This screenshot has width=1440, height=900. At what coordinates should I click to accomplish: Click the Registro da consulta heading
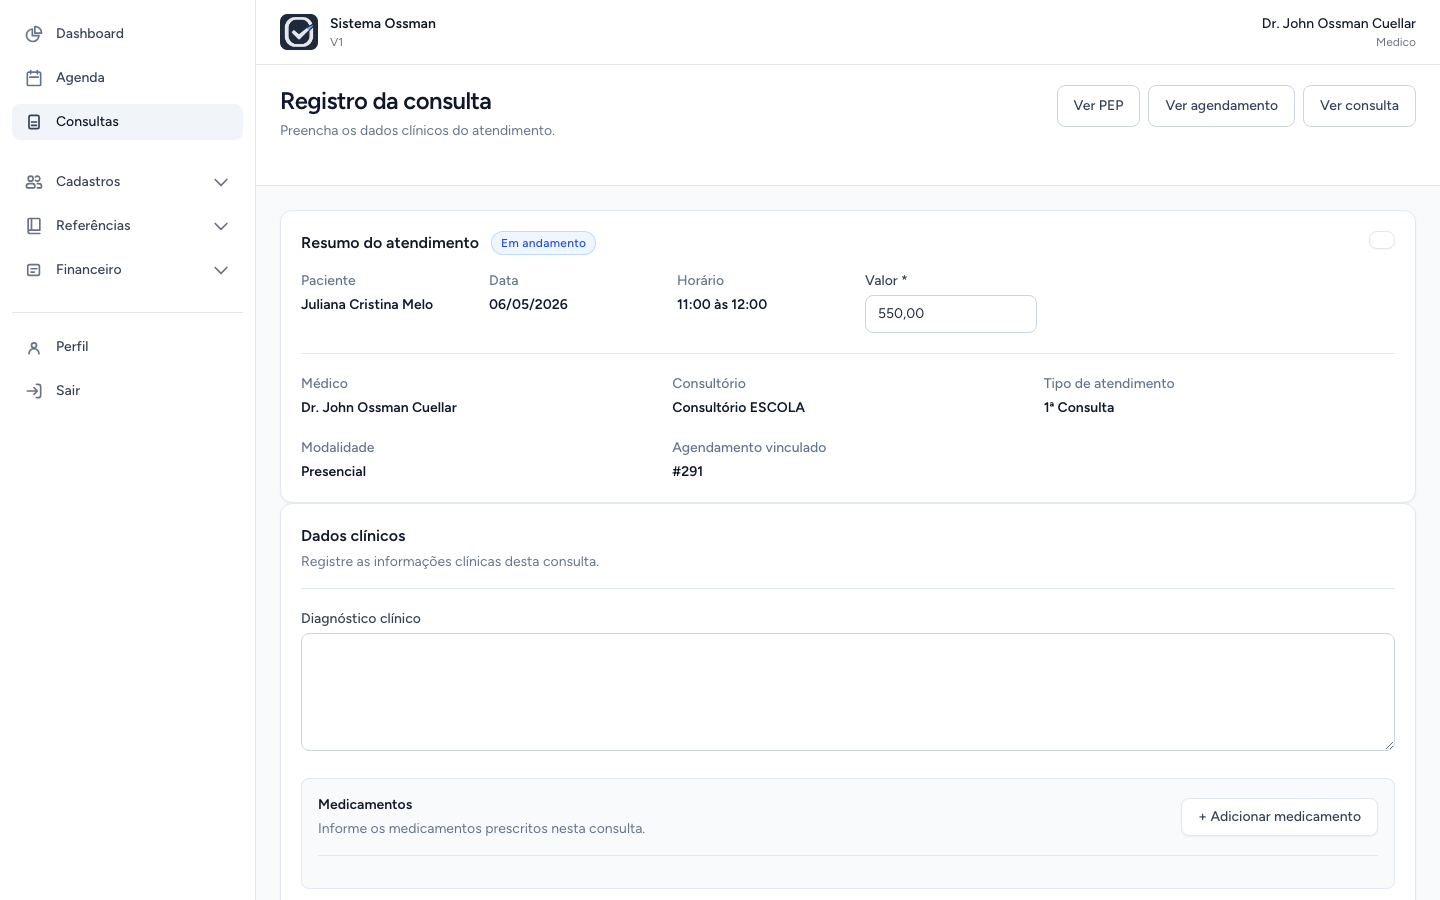386,102
